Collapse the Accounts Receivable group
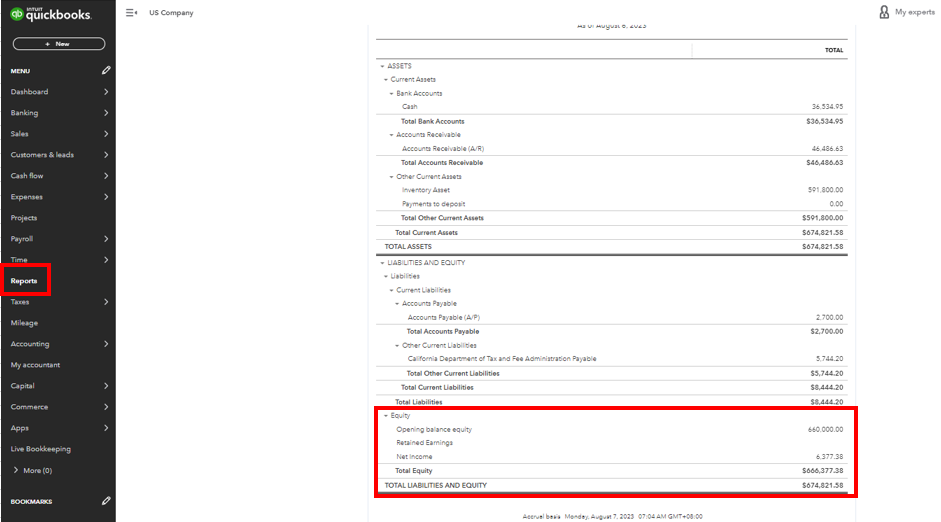 pos(391,135)
